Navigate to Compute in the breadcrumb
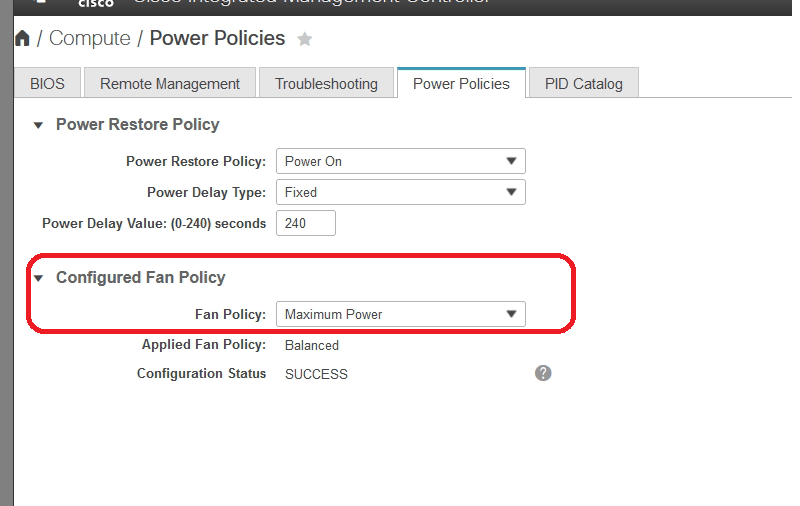 tap(90, 39)
